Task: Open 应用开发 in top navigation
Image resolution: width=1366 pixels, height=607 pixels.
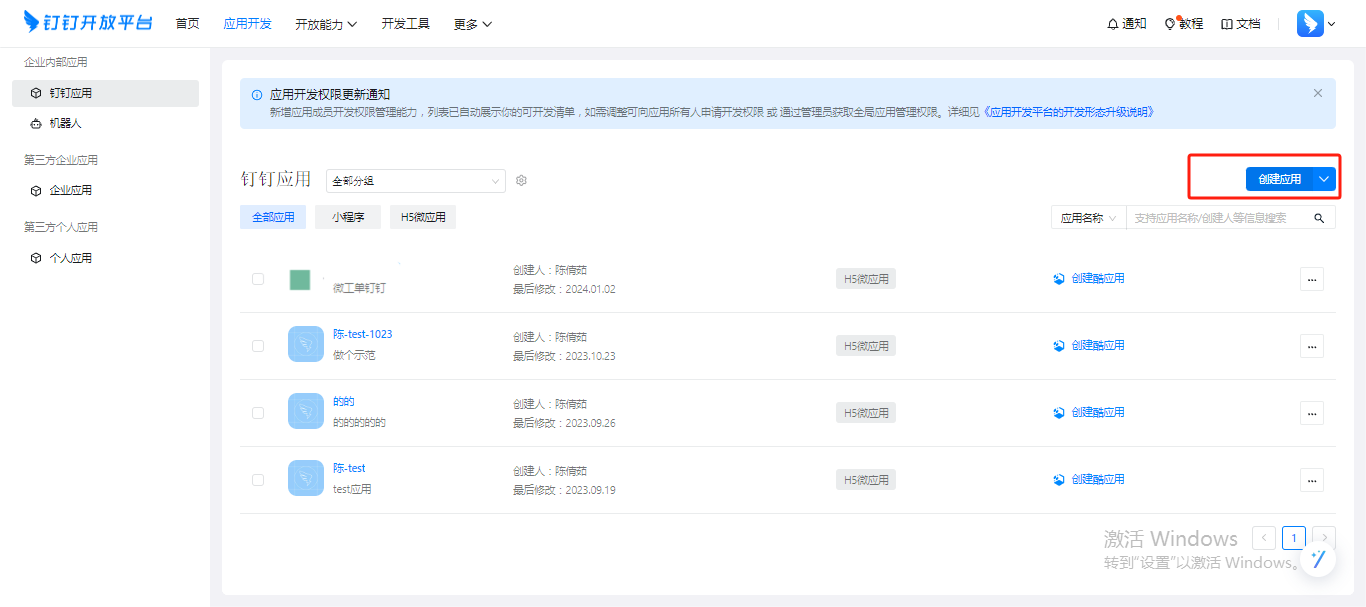Action: pyautogui.click(x=247, y=24)
